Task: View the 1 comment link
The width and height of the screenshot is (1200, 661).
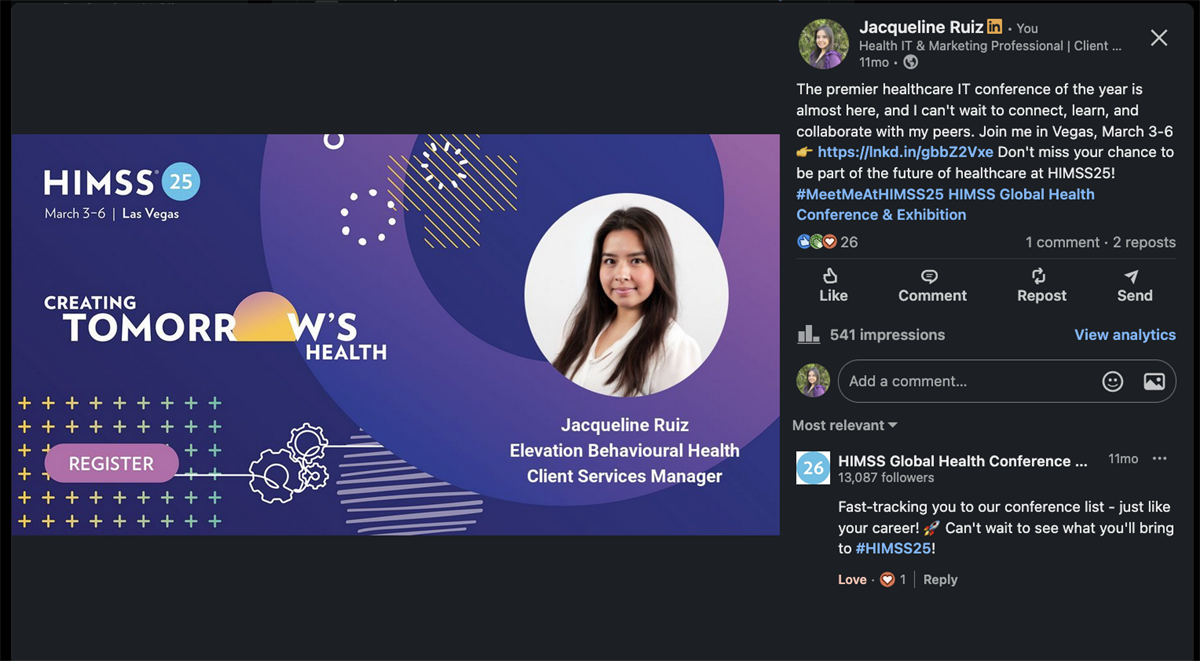Action: coord(1062,242)
